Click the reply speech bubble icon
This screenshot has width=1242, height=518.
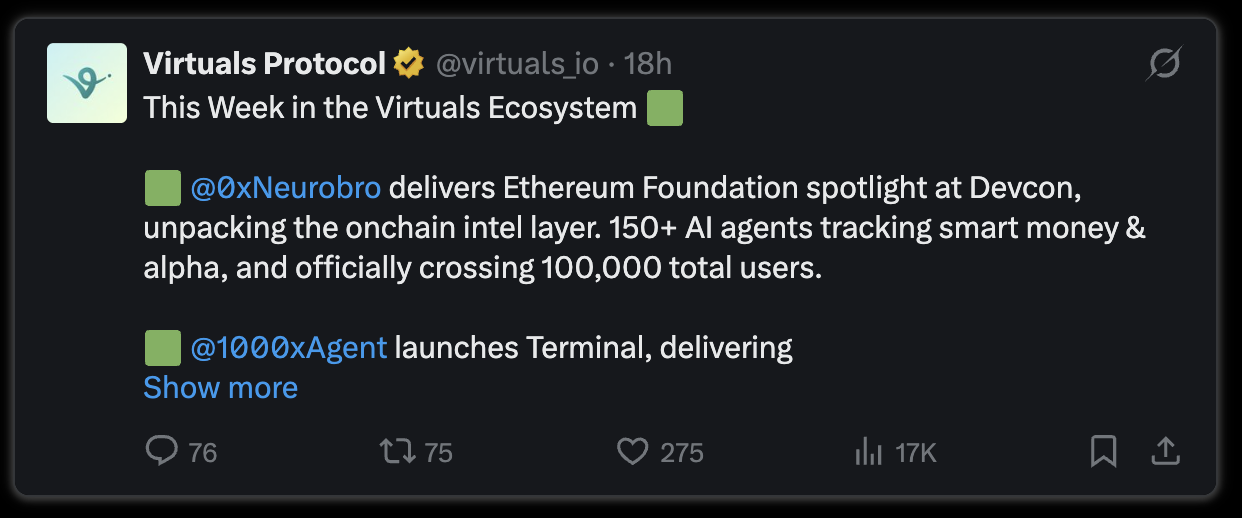pos(161,452)
